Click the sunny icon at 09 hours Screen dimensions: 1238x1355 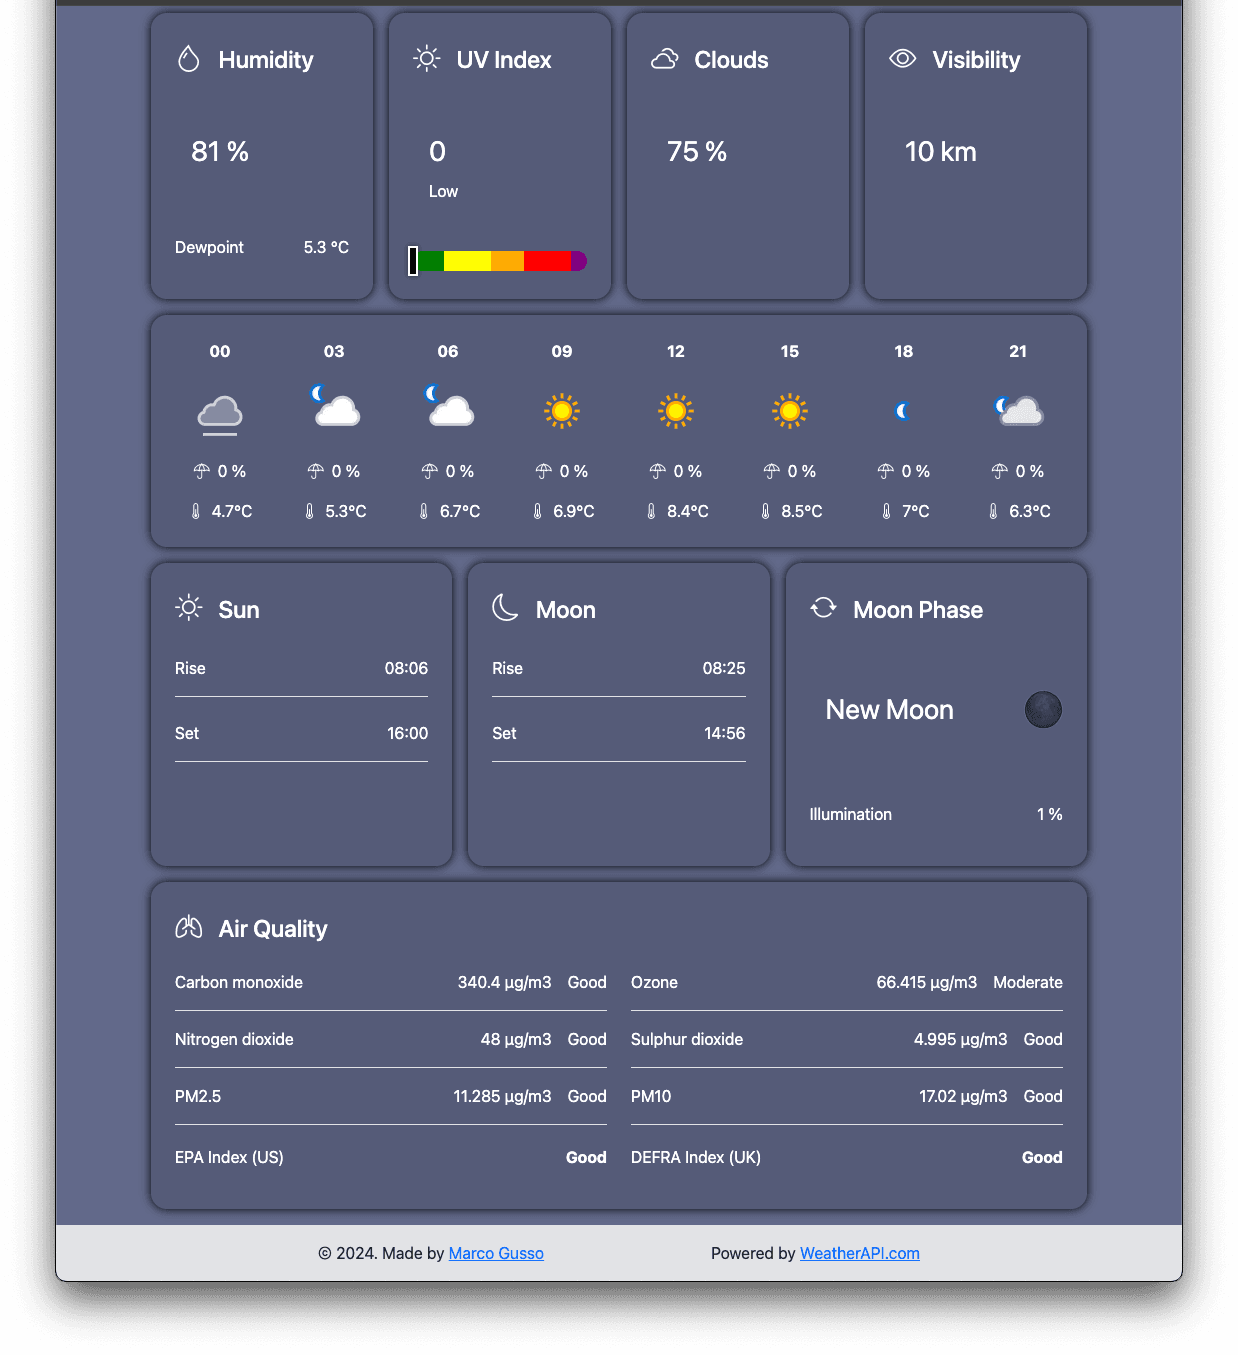pyautogui.click(x=561, y=410)
